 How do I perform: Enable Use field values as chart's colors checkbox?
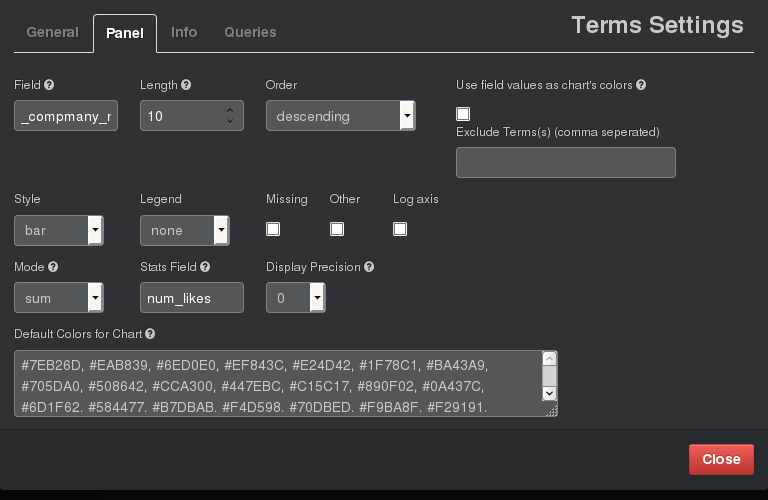463,114
